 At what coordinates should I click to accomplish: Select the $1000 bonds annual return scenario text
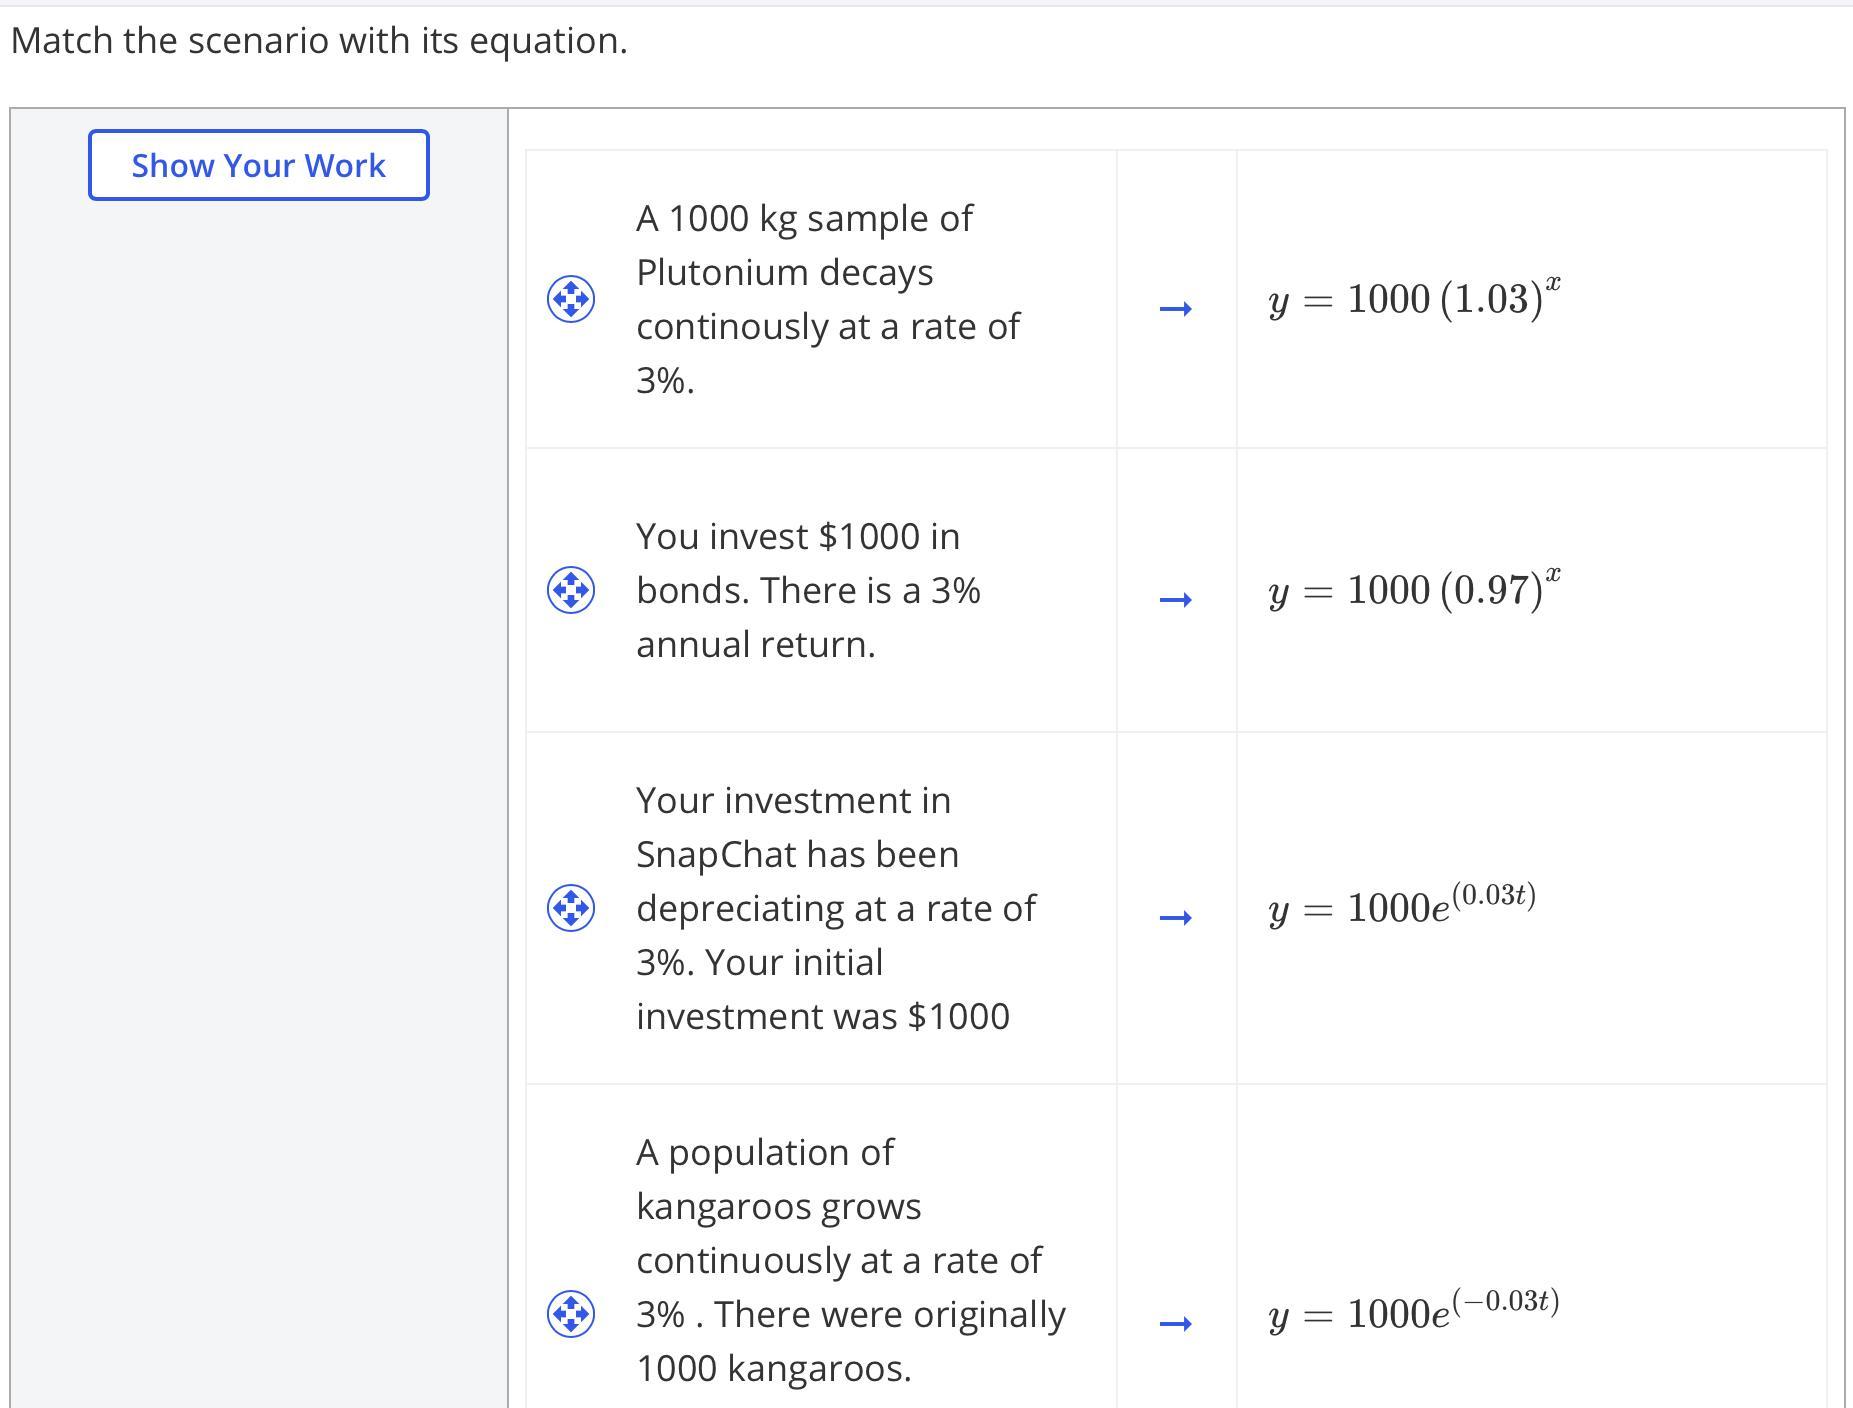point(807,590)
